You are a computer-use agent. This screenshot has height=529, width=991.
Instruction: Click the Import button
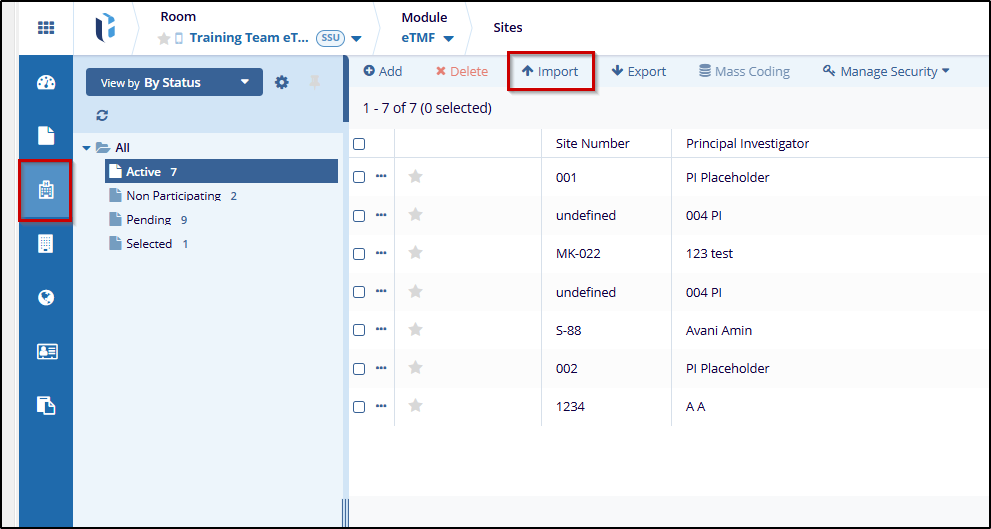coord(550,72)
